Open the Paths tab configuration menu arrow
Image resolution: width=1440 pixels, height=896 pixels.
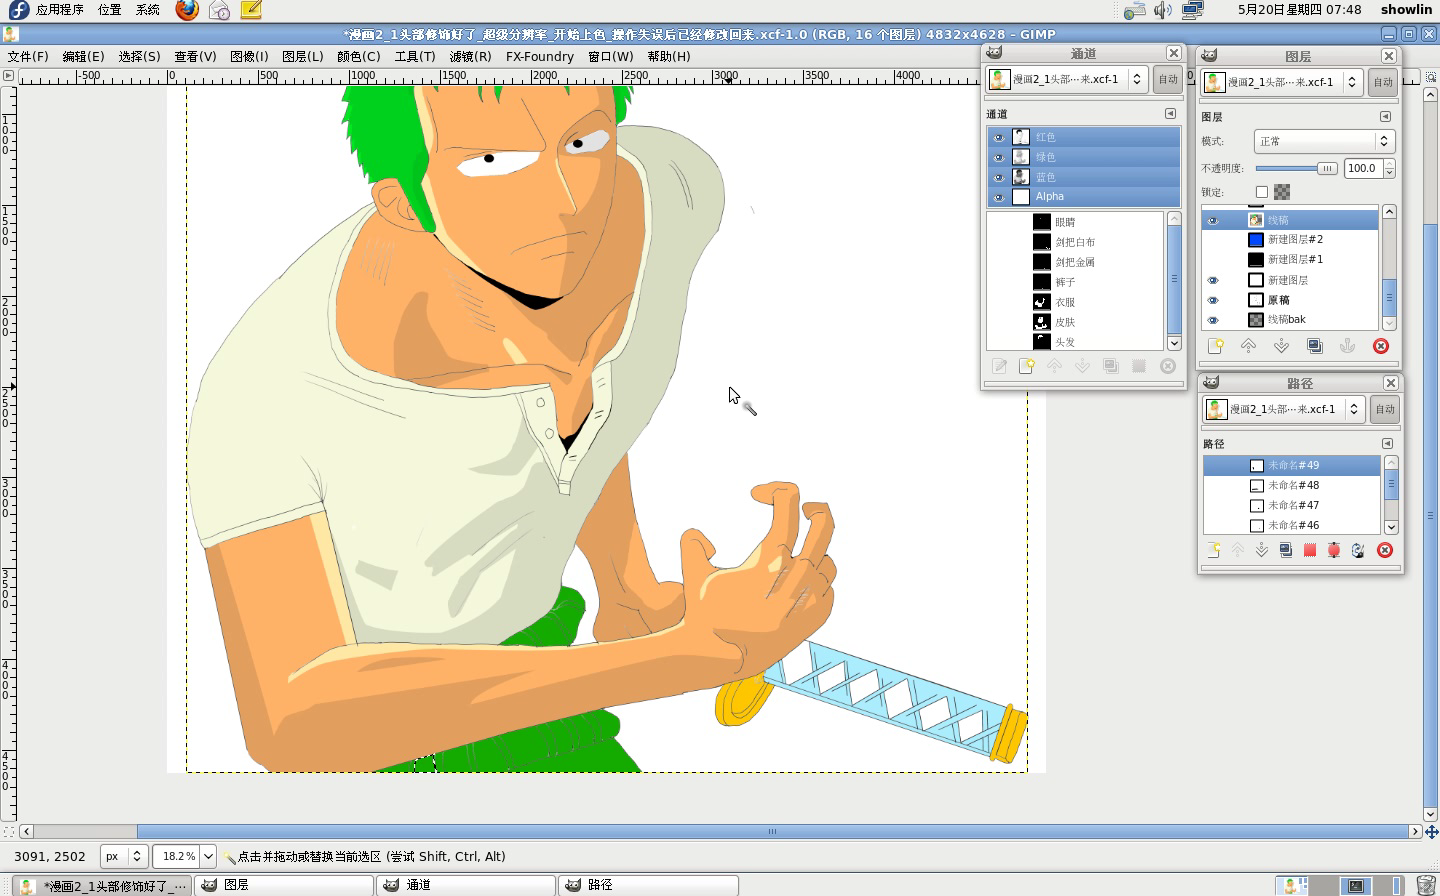[1387, 444]
